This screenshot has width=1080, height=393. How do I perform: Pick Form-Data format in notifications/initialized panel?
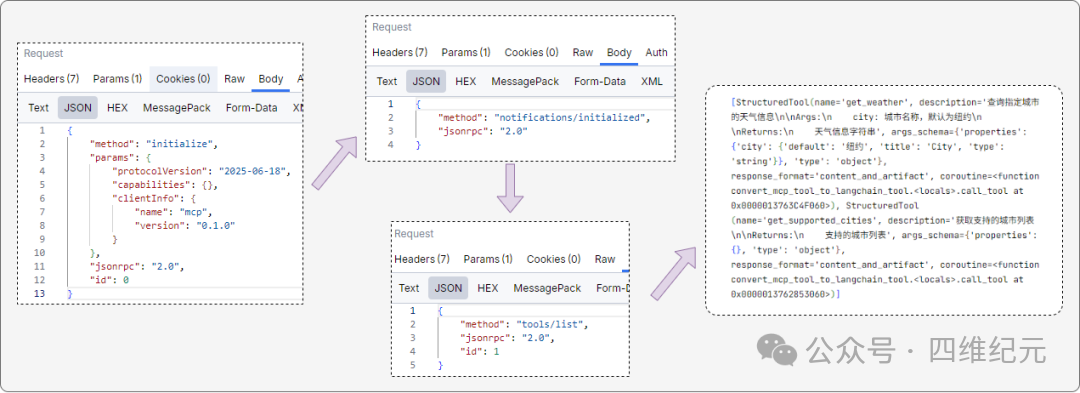point(600,81)
